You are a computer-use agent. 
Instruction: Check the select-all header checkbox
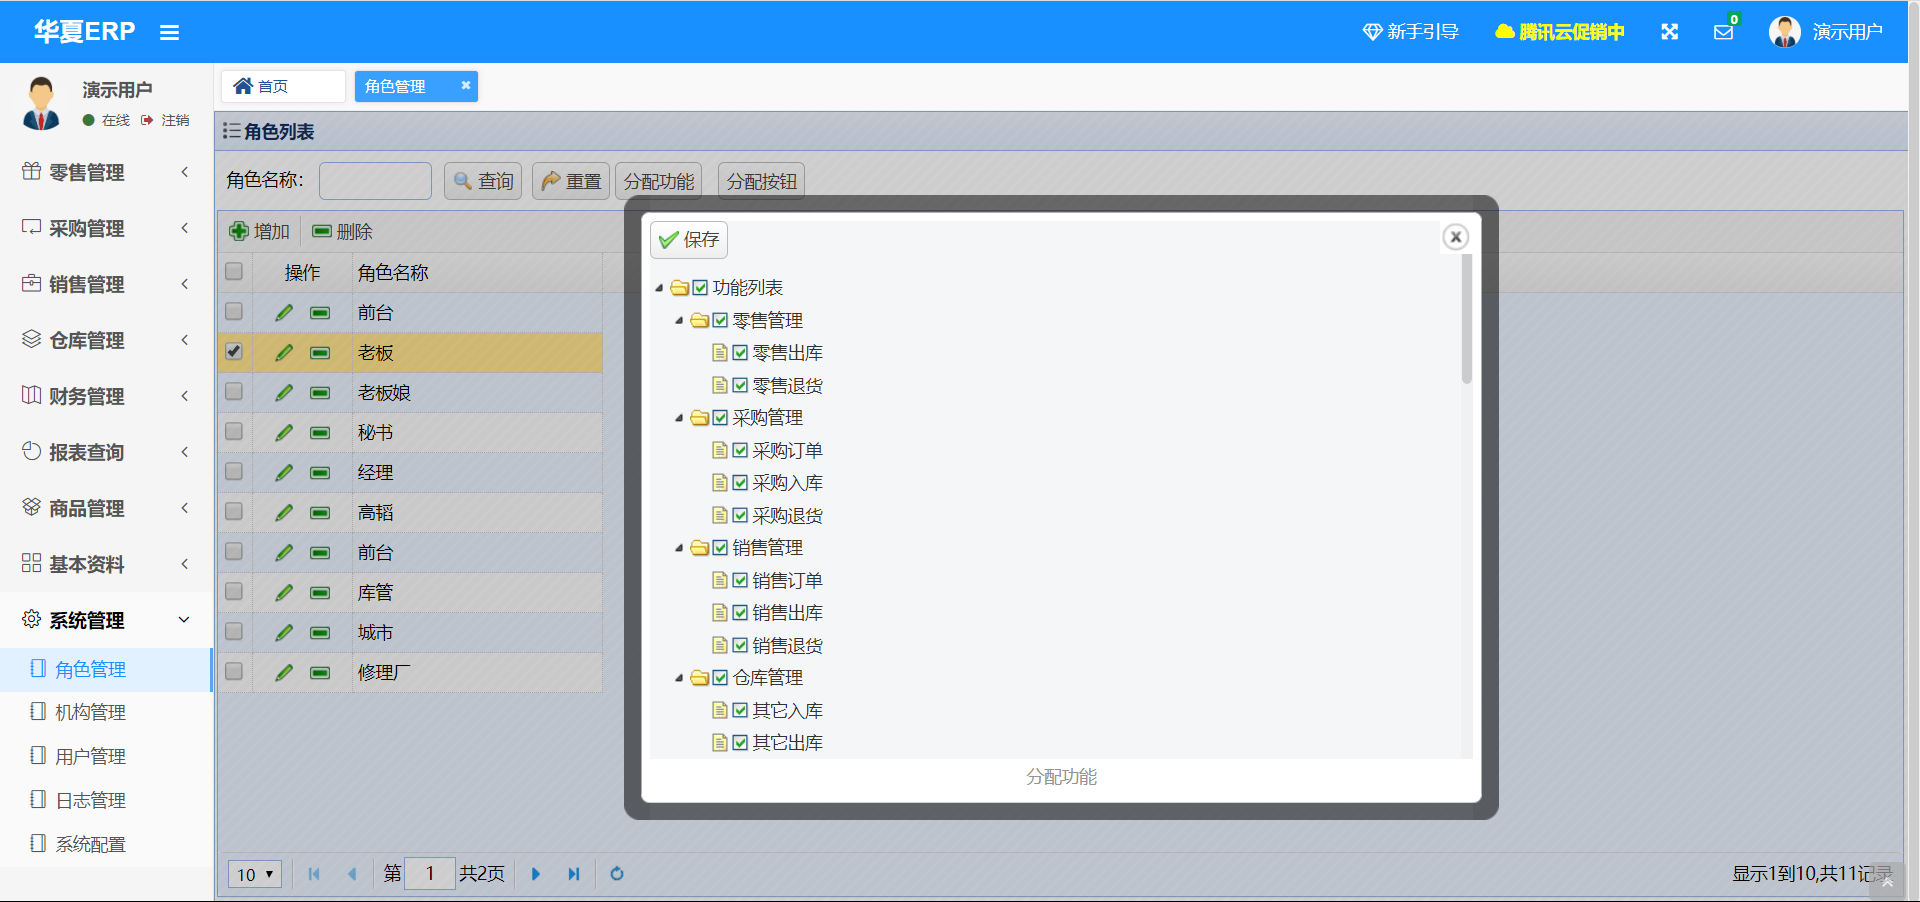234,272
